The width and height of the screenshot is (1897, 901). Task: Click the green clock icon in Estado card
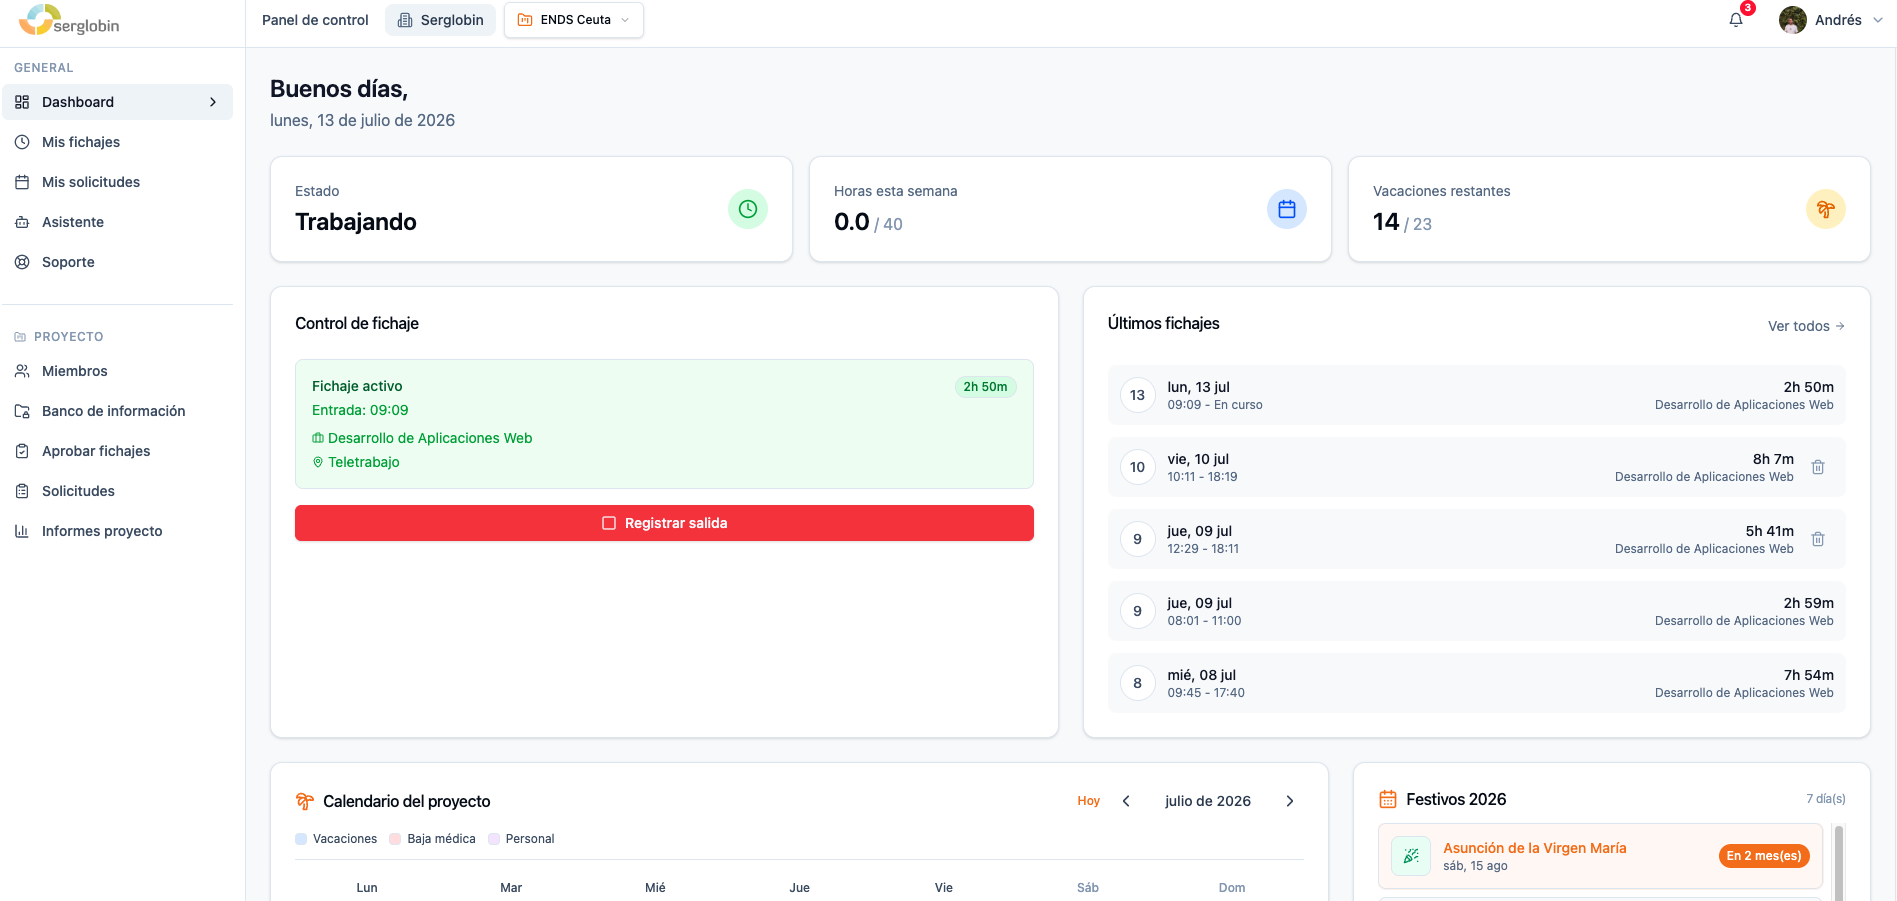click(x=748, y=209)
